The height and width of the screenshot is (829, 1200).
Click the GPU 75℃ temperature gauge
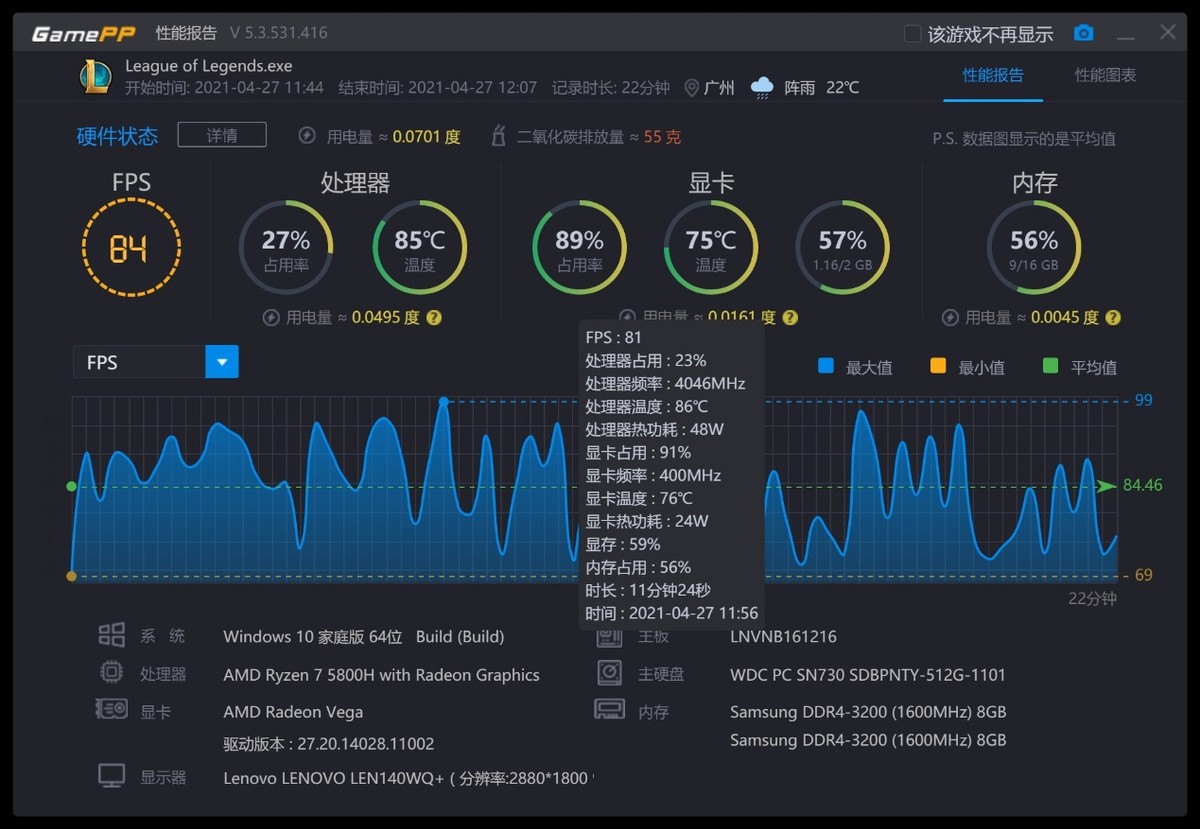coord(711,248)
